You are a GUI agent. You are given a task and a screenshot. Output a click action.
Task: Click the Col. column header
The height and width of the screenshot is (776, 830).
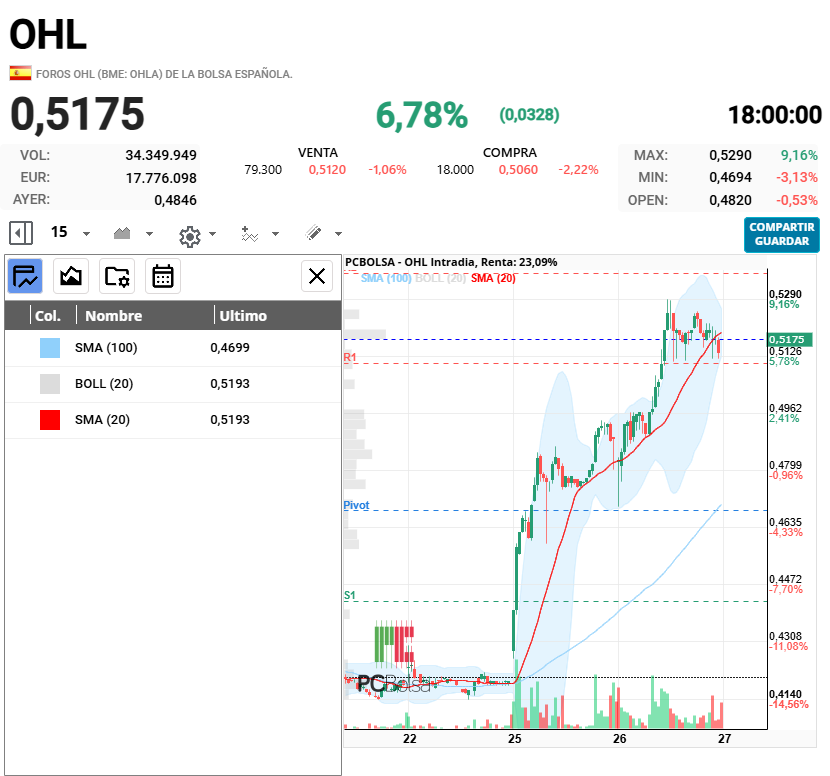click(x=47, y=315)
